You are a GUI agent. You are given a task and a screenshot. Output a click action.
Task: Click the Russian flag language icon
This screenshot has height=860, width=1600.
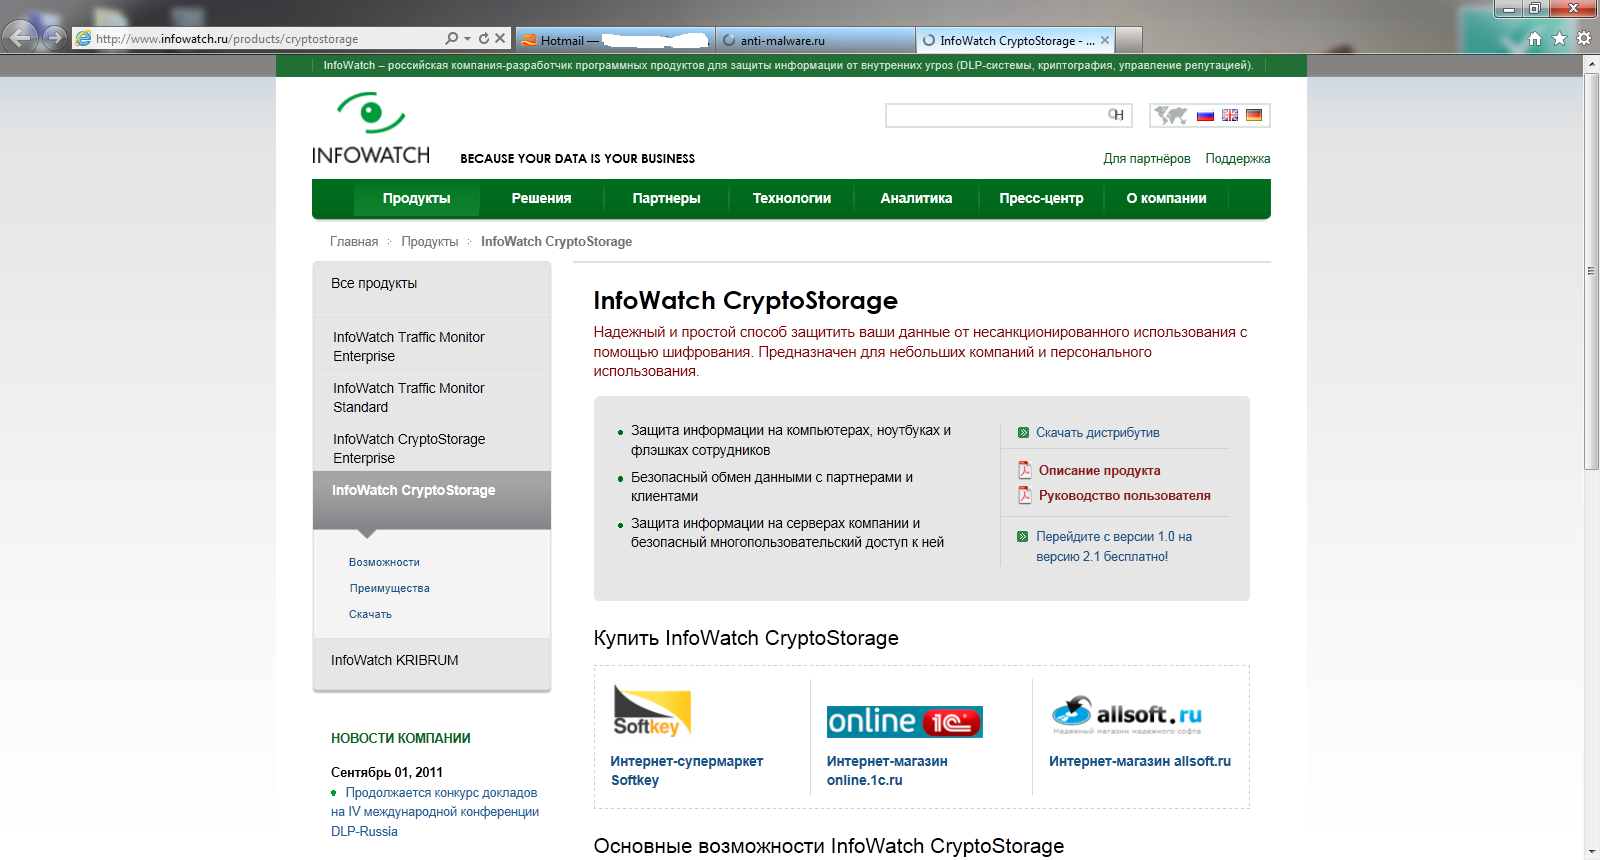click(x=1205, y=115)
